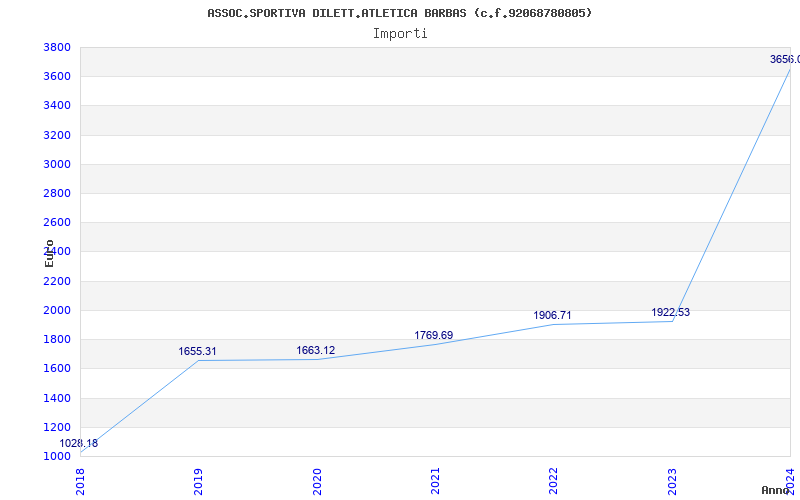
Task: Click the 1769.69 data label
Action: (x=434, y=336)
